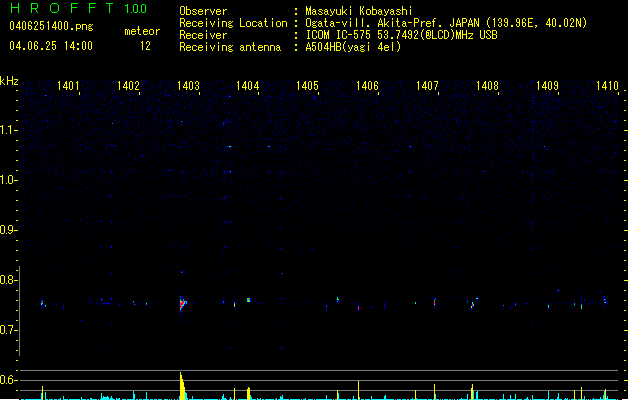Click the Receiving antenna label

[230, 47]
